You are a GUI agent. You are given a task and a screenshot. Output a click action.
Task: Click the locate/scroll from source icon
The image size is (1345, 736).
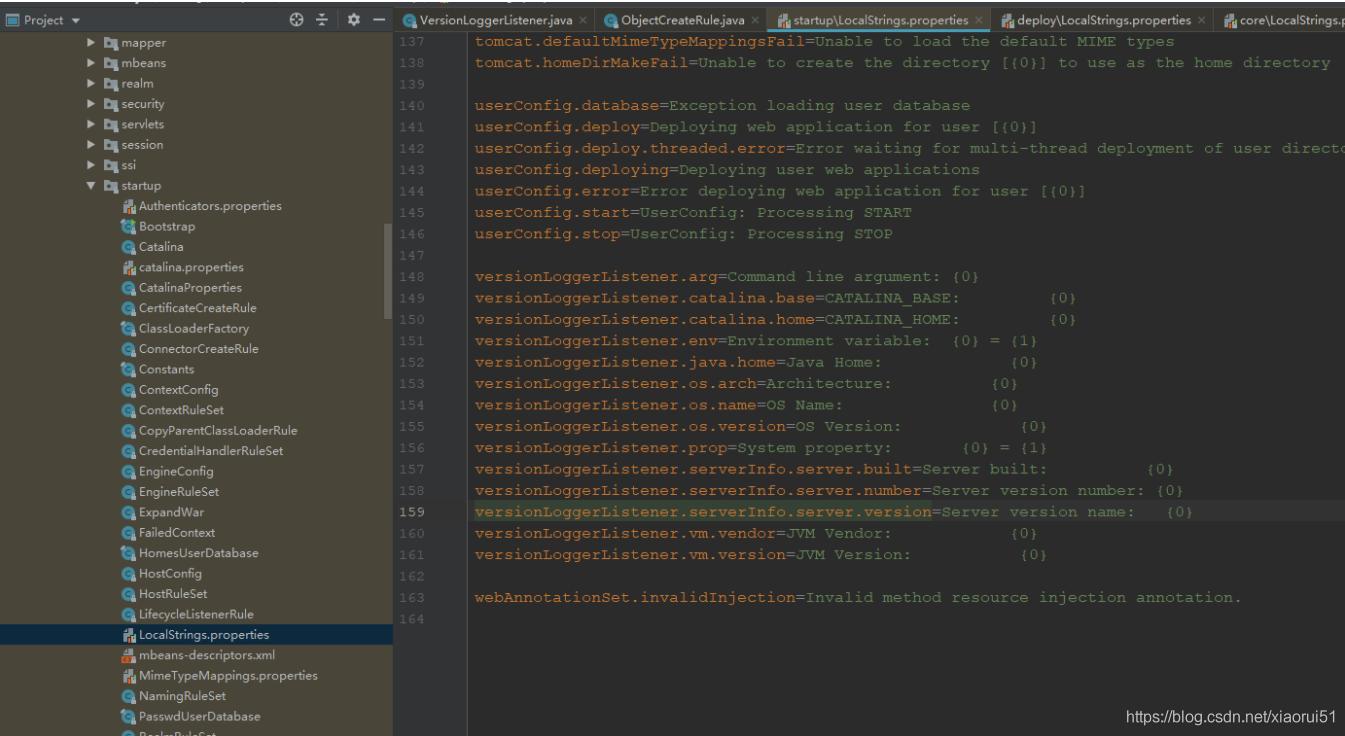tap(297, 20)
